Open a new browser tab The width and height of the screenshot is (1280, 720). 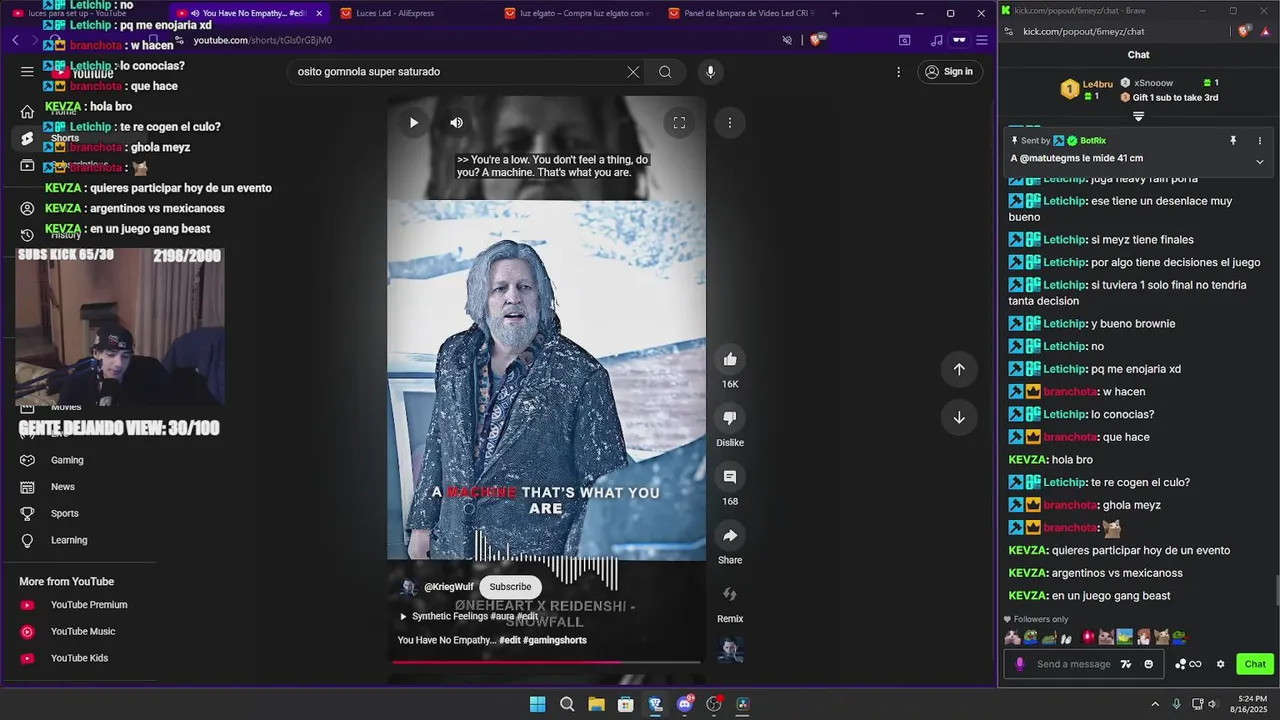(836, 13)
